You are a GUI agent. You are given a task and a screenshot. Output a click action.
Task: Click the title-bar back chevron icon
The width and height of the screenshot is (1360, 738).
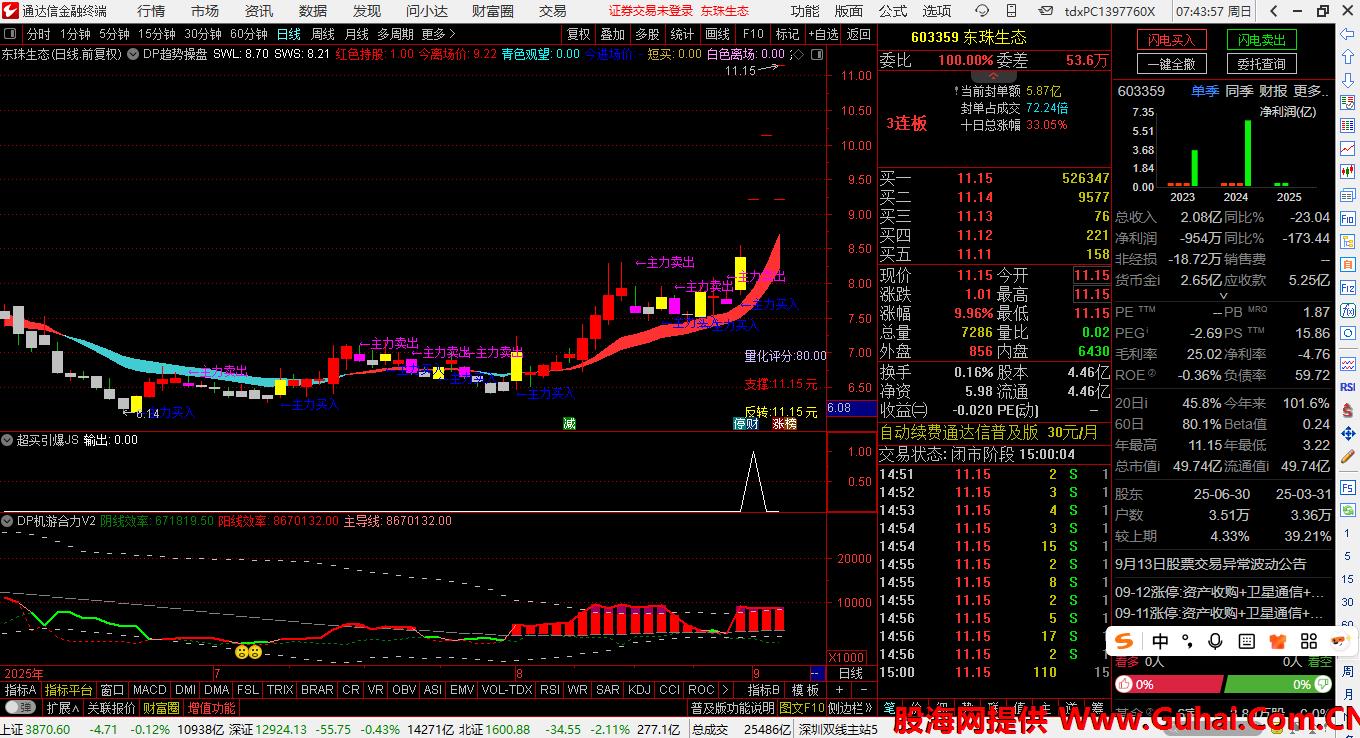click(x=1273, y=11)
